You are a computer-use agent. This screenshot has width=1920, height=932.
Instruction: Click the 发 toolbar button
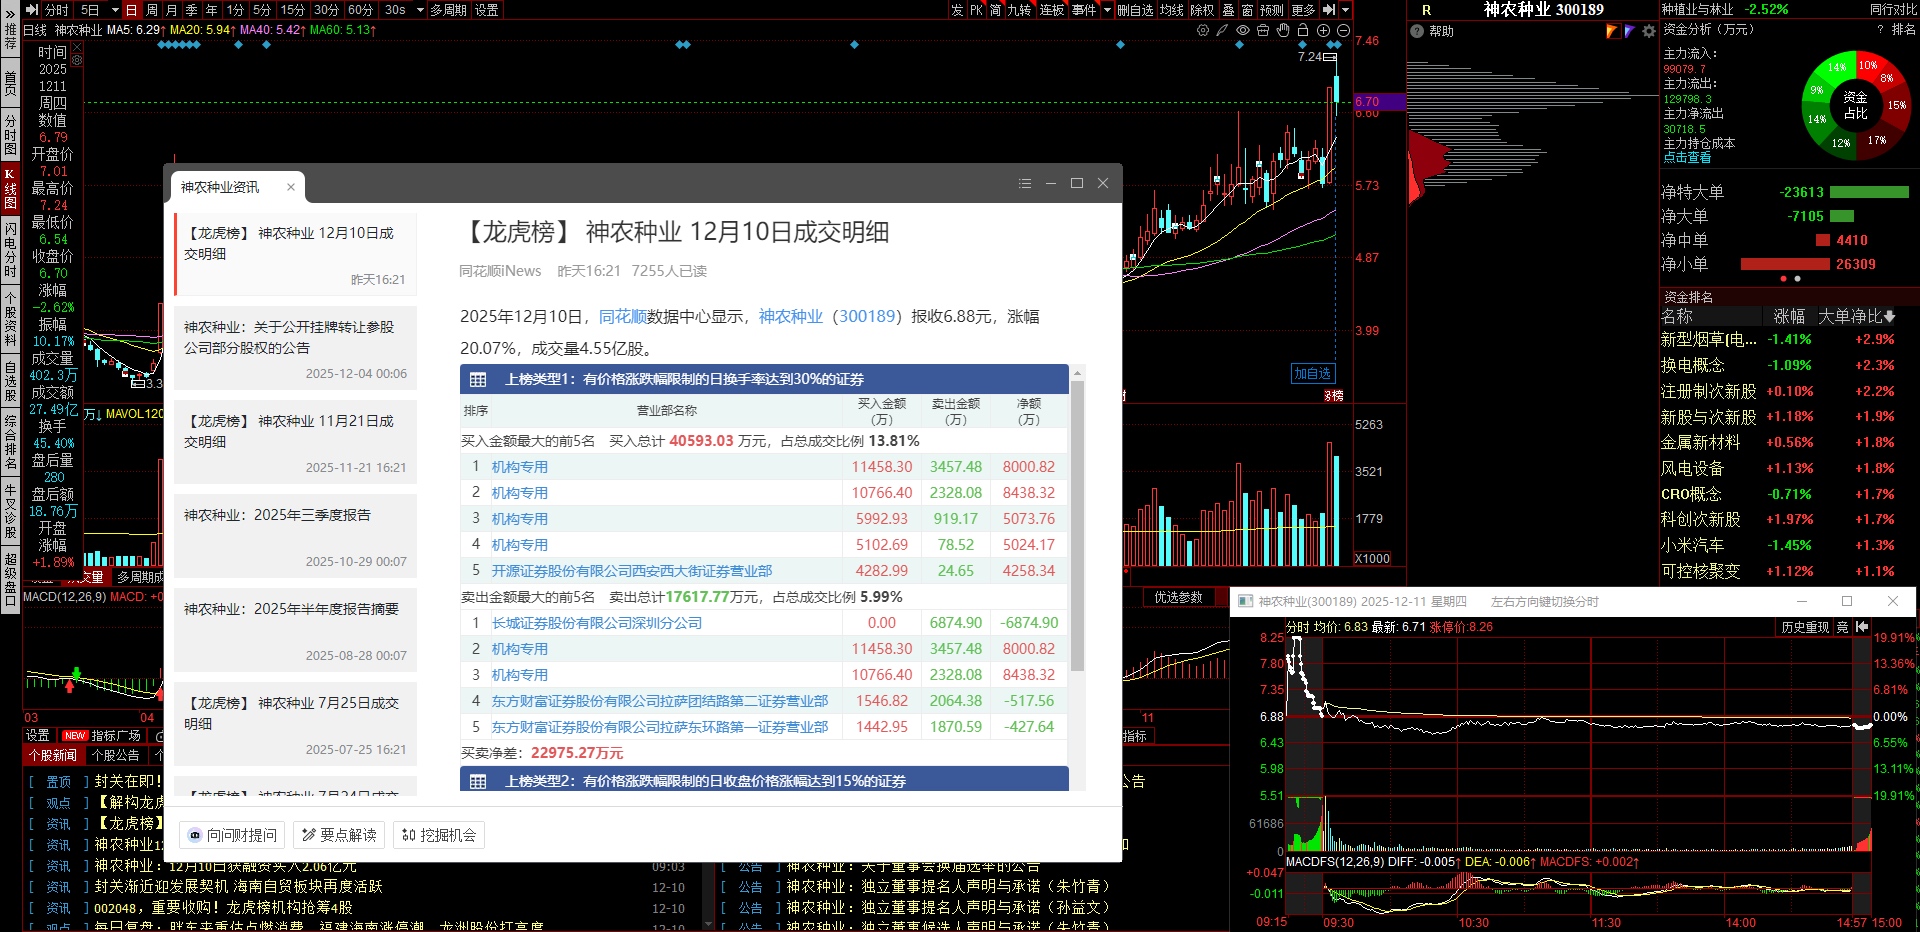(957, 9)
